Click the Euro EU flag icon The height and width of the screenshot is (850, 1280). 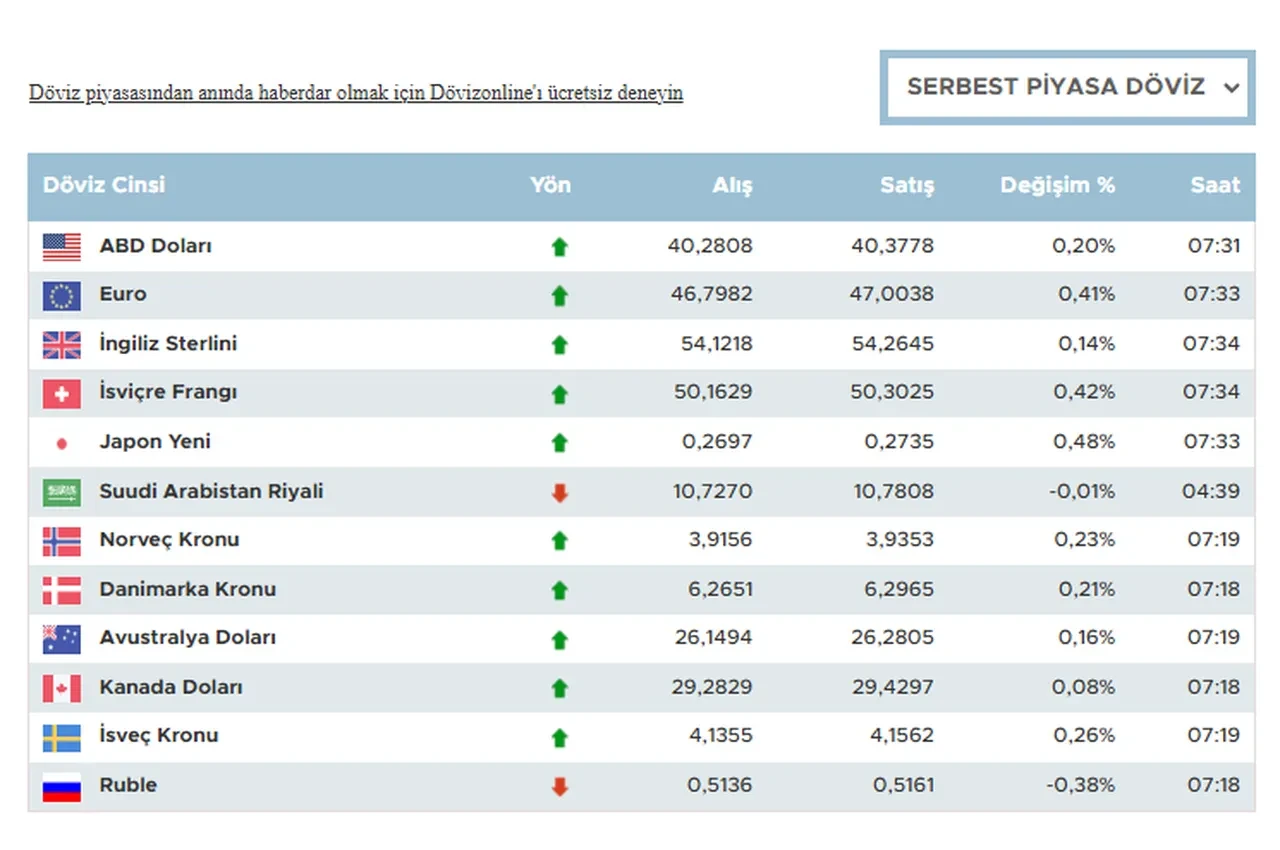pos(61,295)
